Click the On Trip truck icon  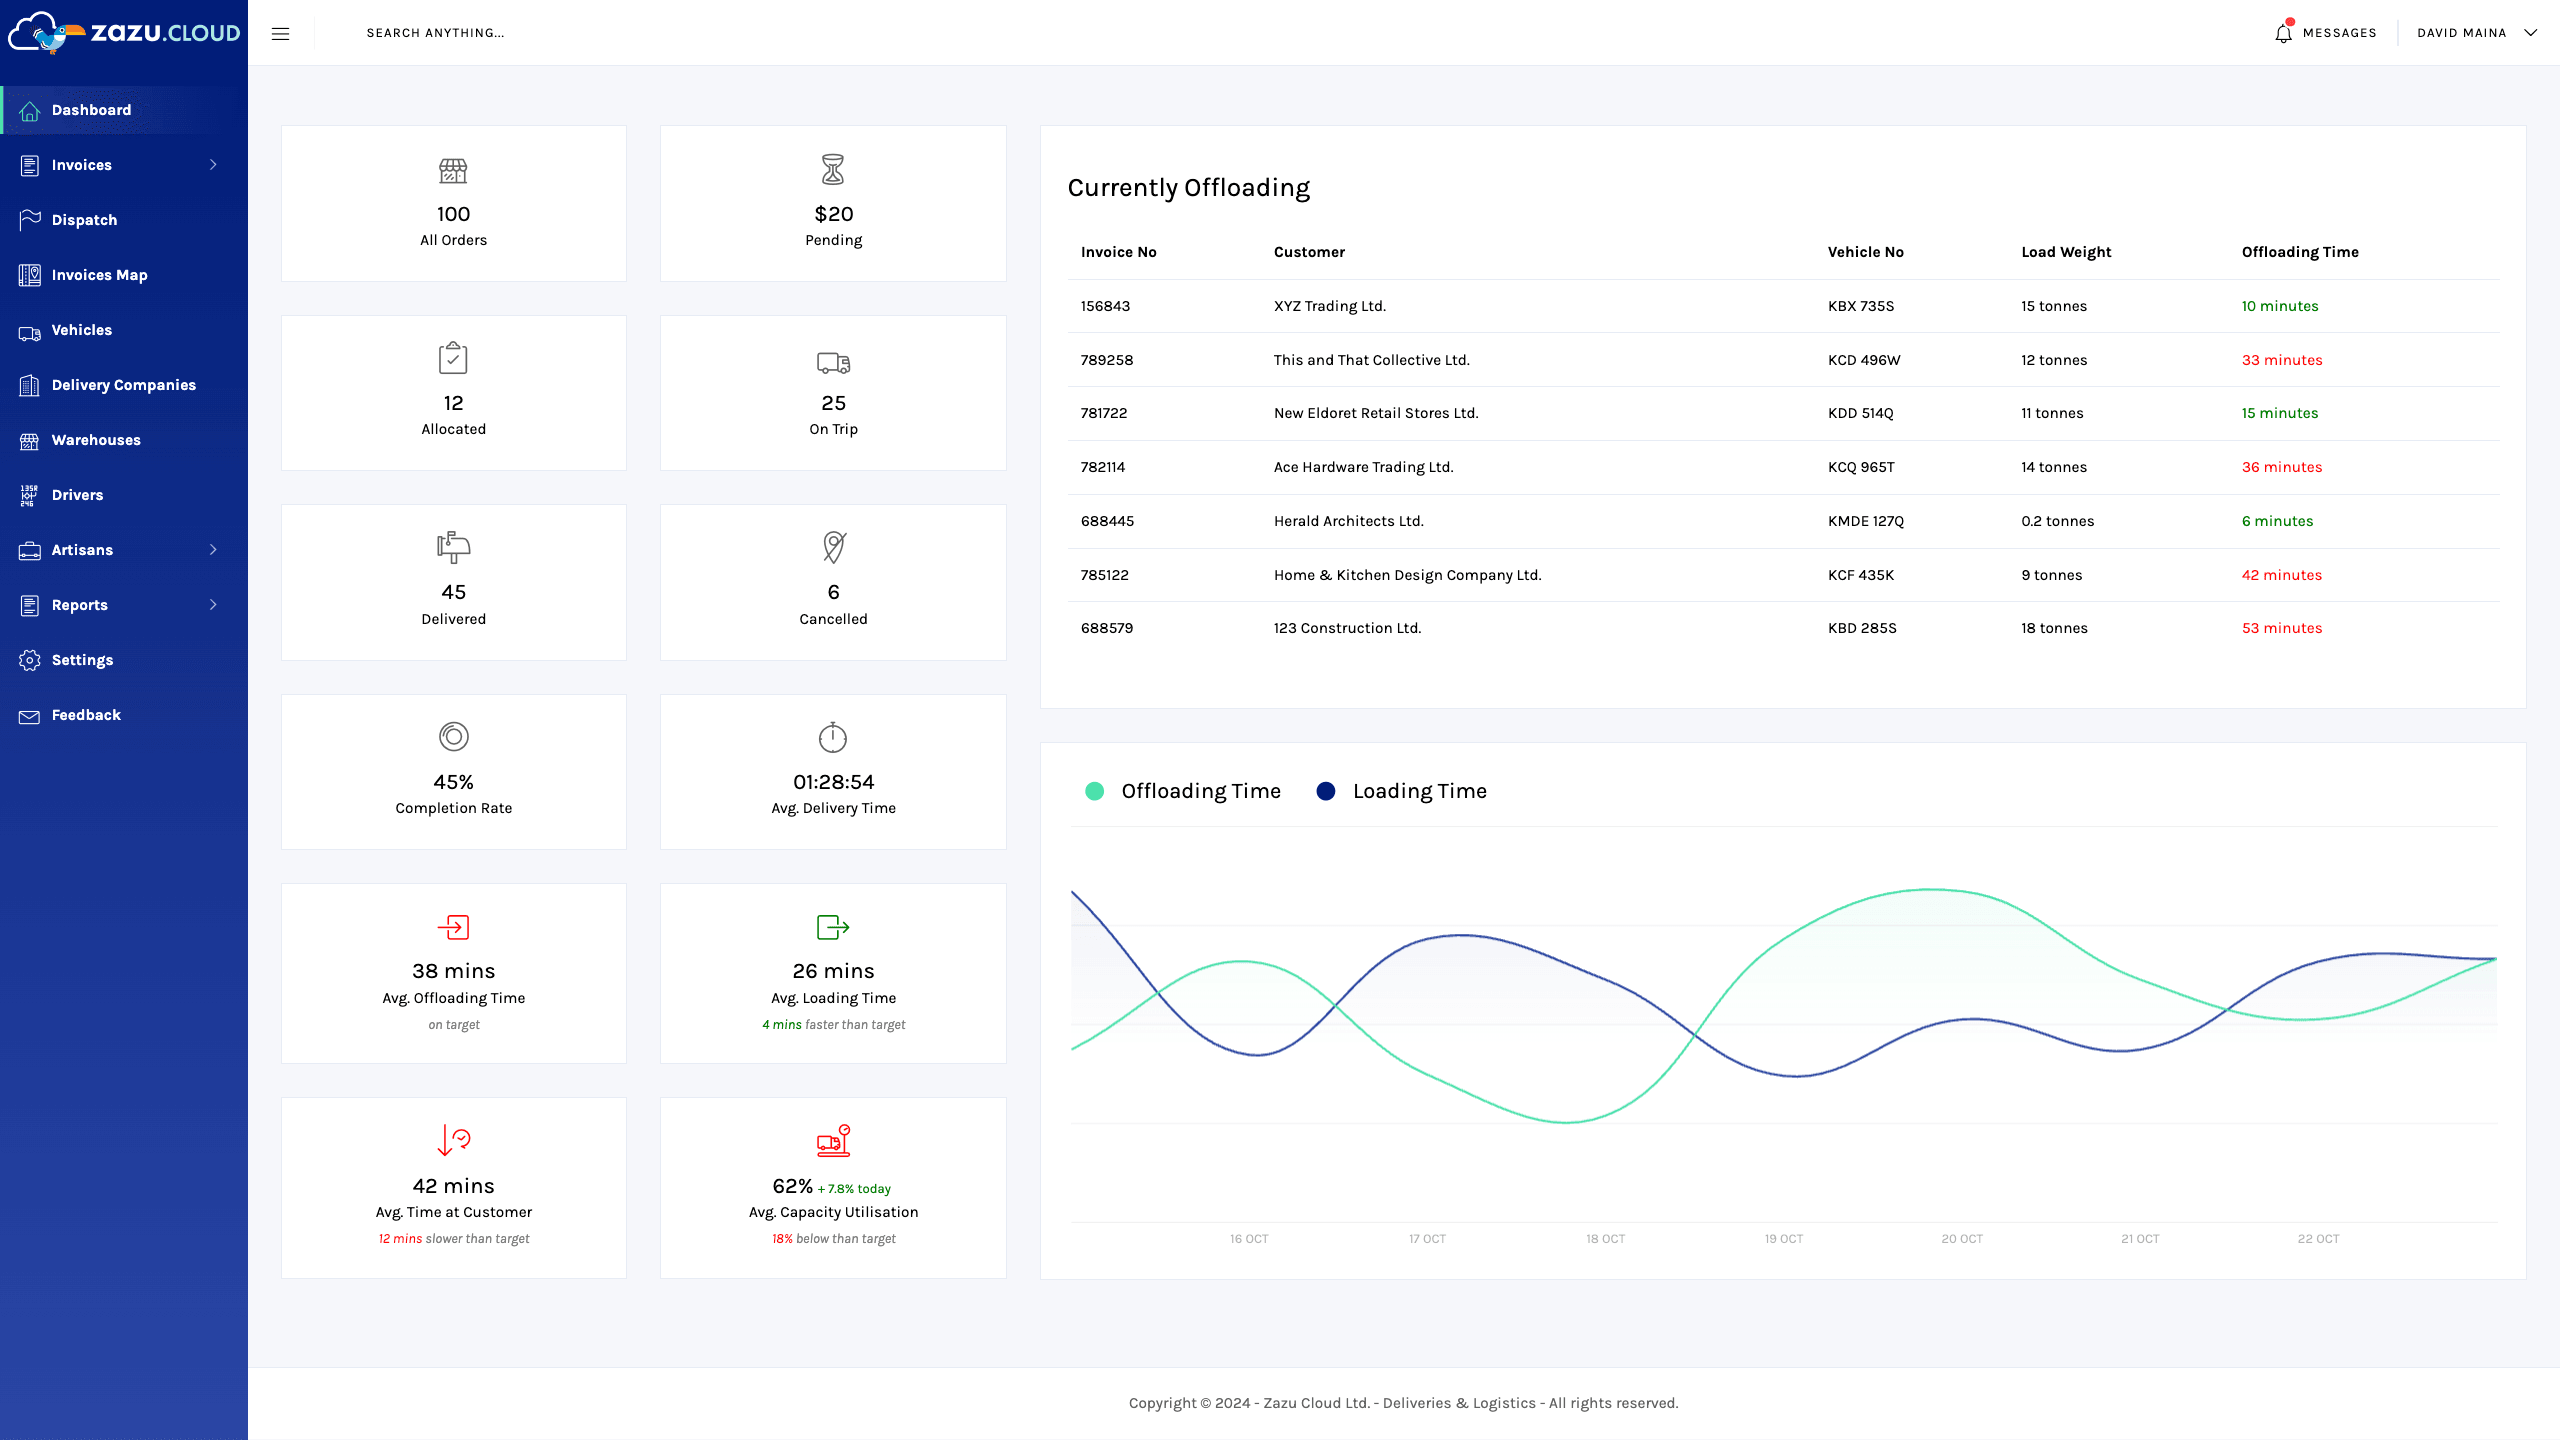pyautogui.click(x=833, y=362)
